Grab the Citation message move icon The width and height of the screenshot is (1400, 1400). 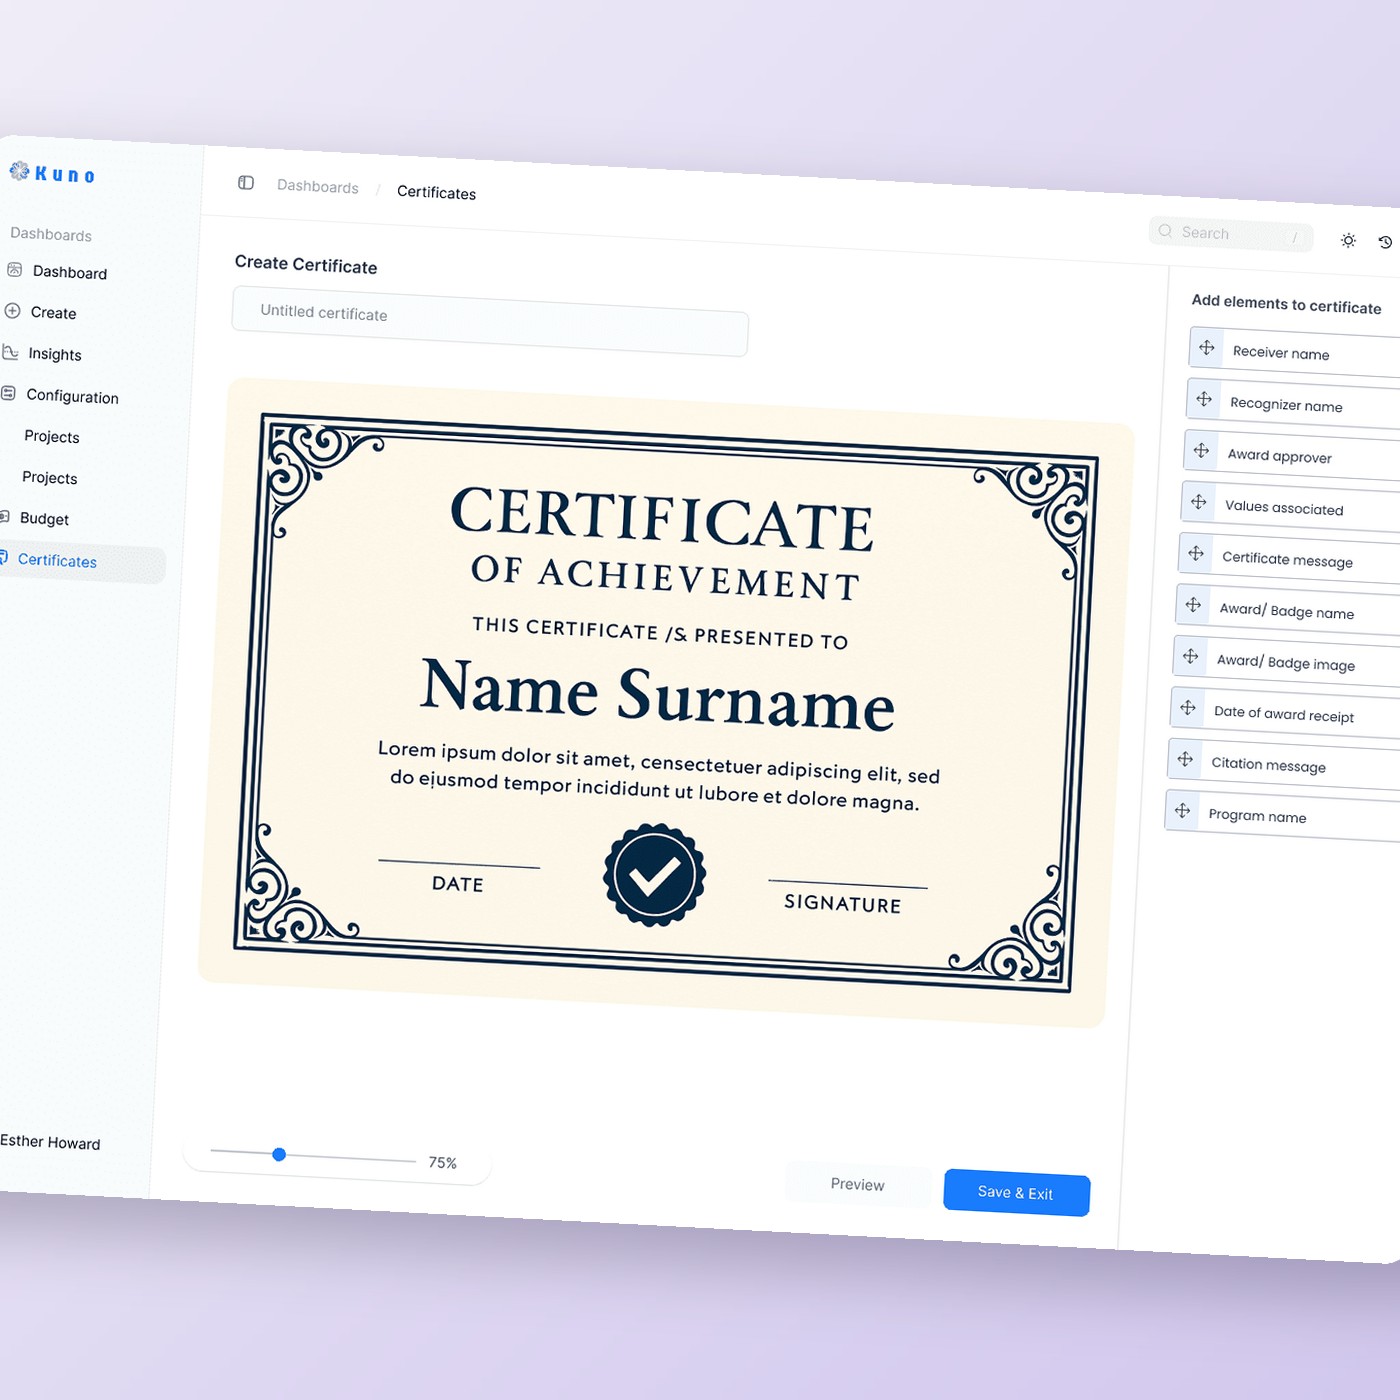point(1185,759)
